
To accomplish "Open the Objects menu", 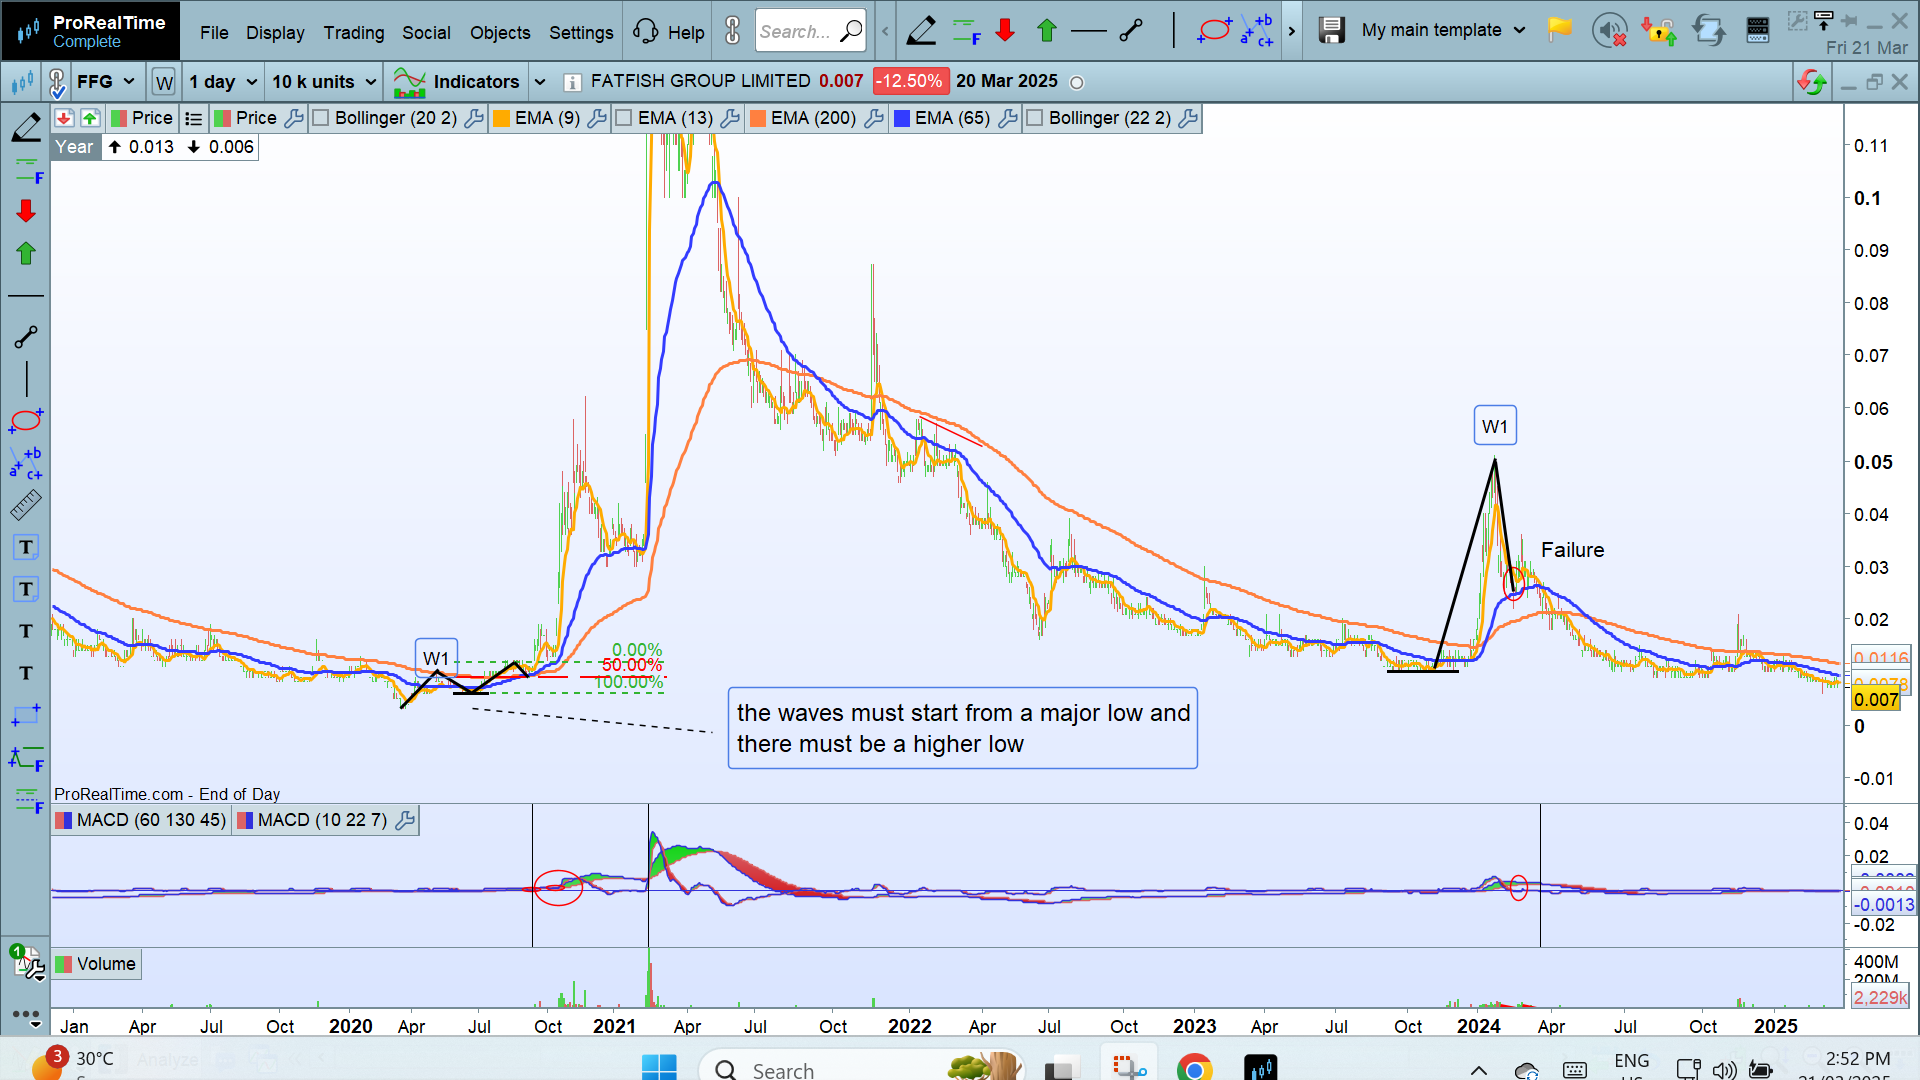I will coord(500,32).
